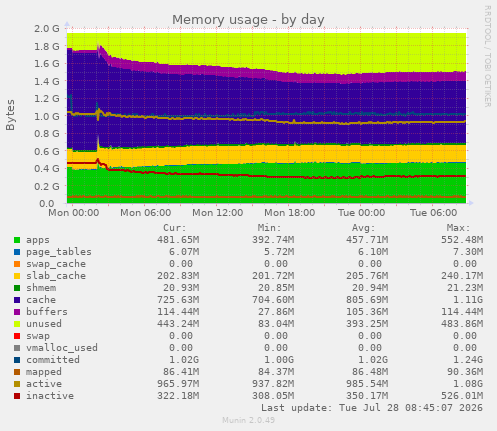
Task: Click cache max value 1.11G
Action: 468,300
